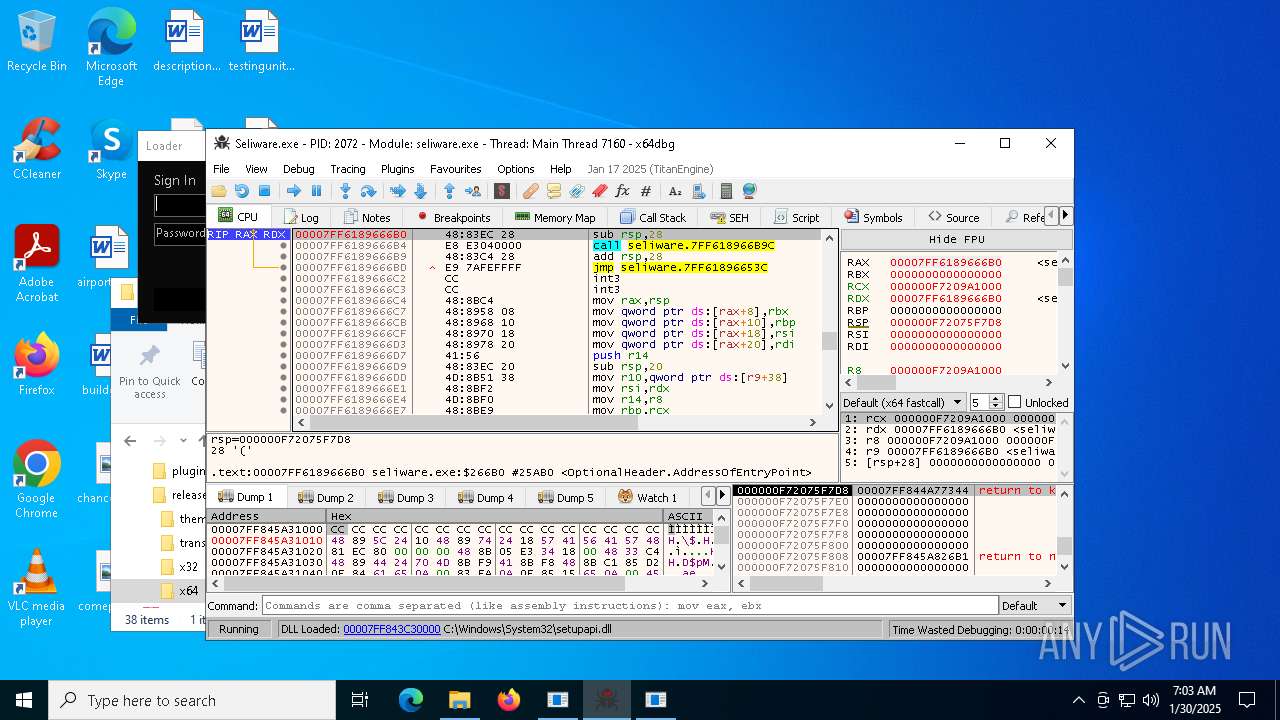Click the Intermodular calls toolbar icon
The image size is (1280, 720).
[698, 191]
